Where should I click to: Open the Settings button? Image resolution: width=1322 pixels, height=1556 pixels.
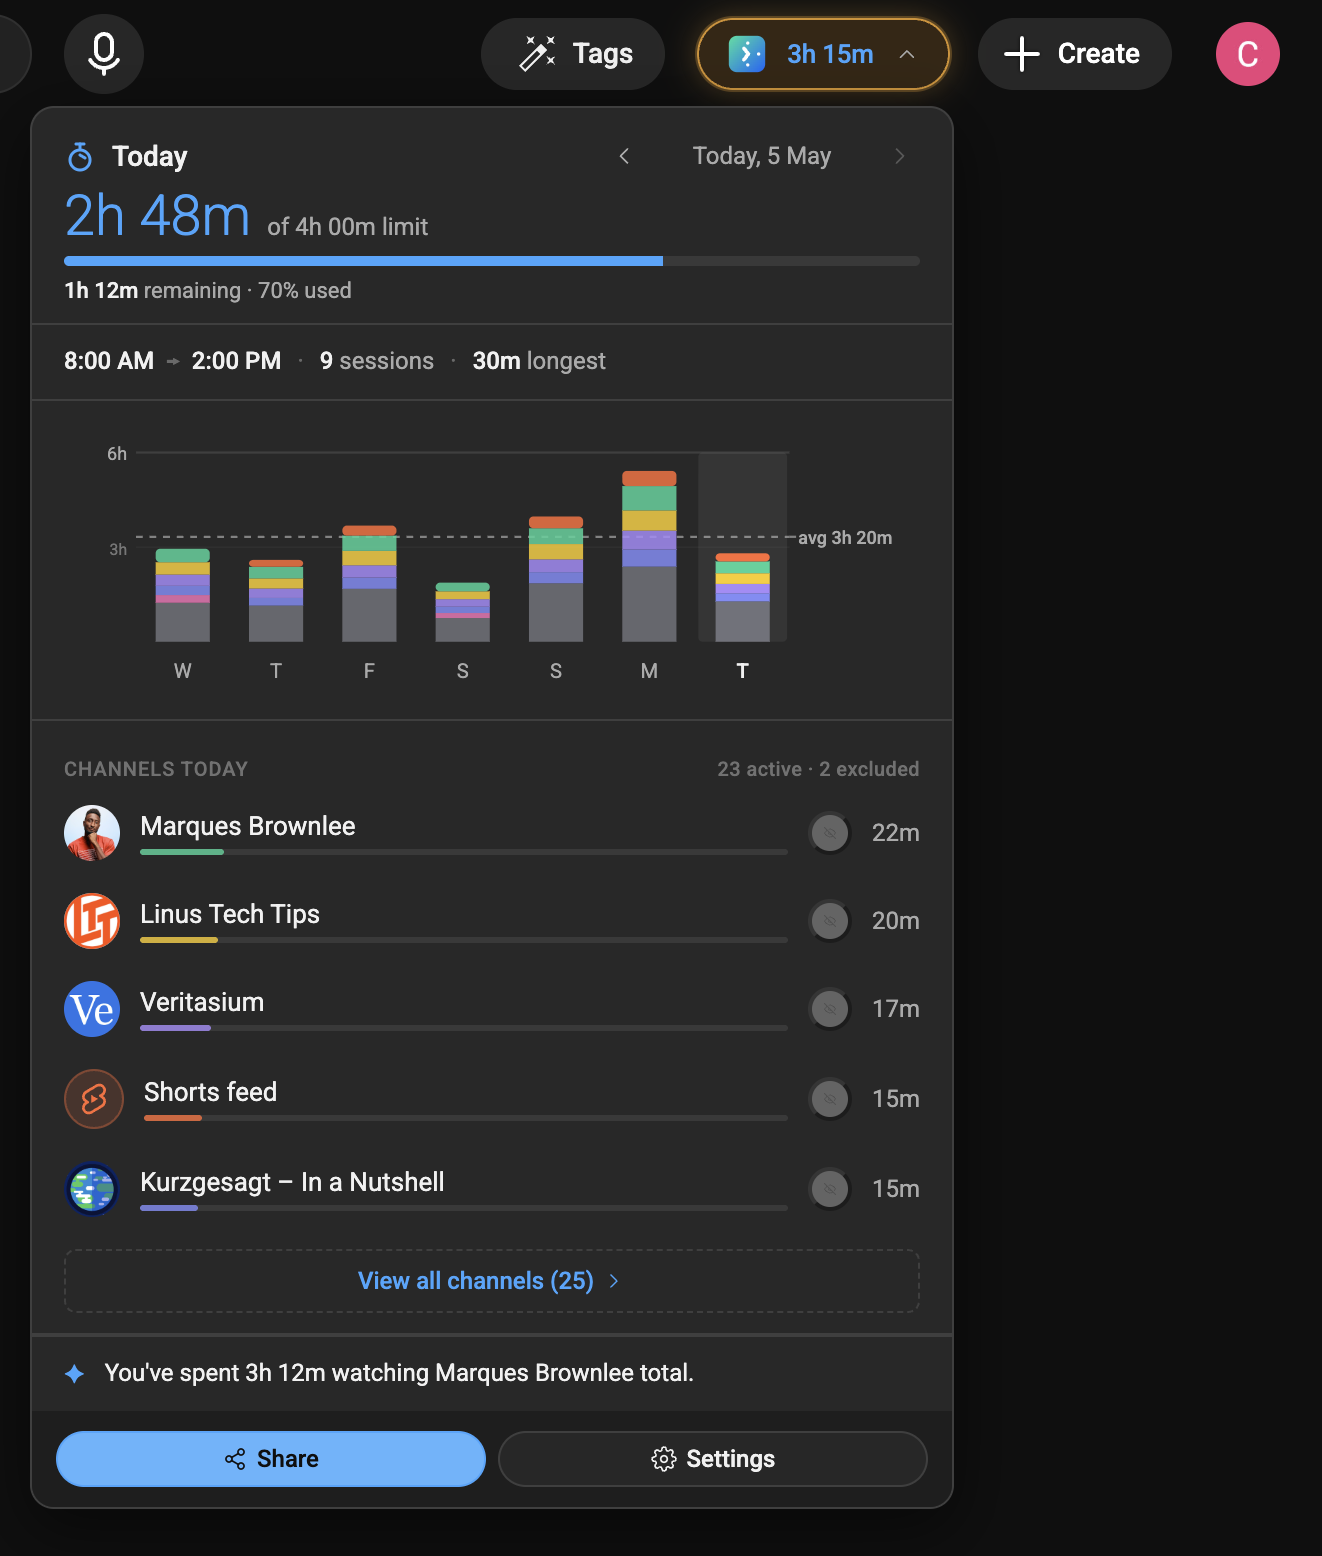click(713, 1459)
